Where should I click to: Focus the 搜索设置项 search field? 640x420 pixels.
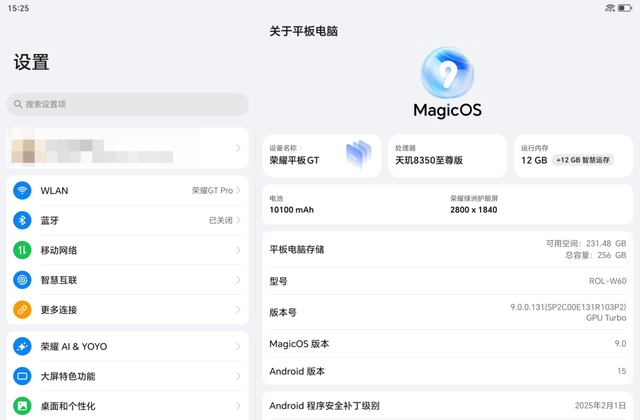coord(127,104)
